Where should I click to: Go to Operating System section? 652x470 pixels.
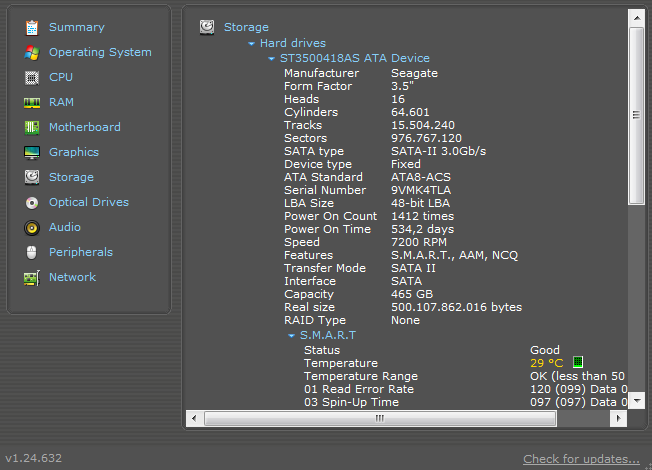[x=100, y=52]
